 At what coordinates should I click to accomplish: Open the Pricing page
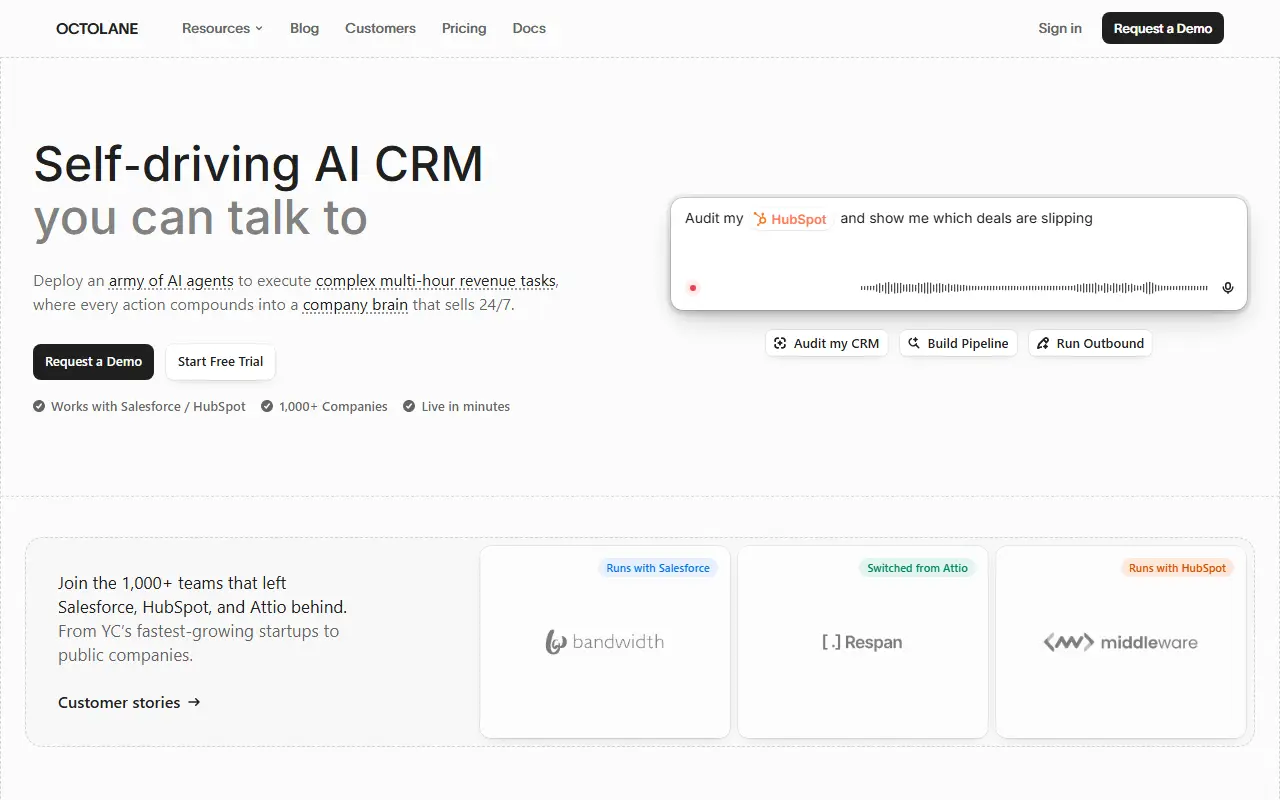click(x=464, y=28)
